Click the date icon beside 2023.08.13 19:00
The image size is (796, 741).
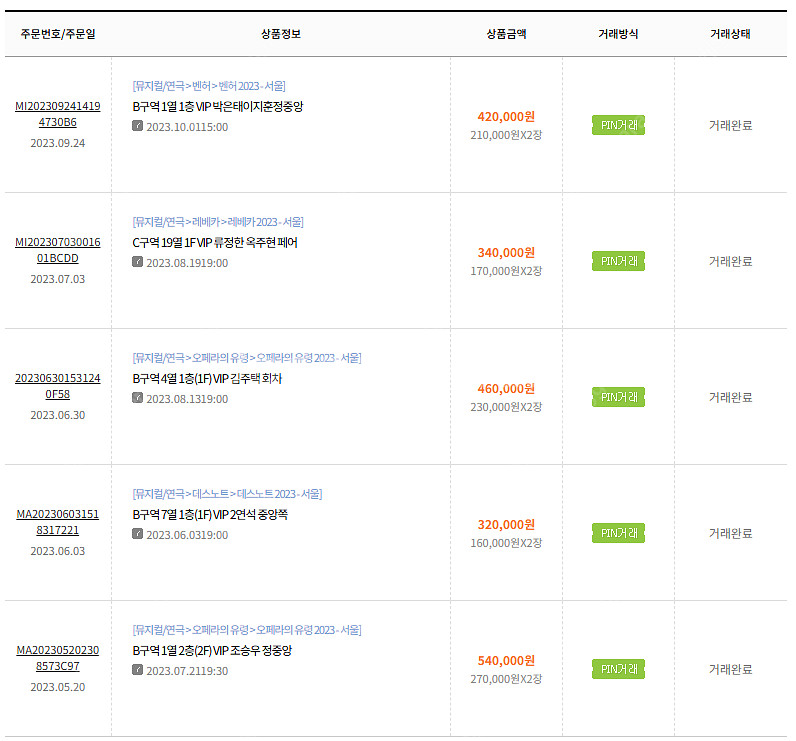(137, 397)
